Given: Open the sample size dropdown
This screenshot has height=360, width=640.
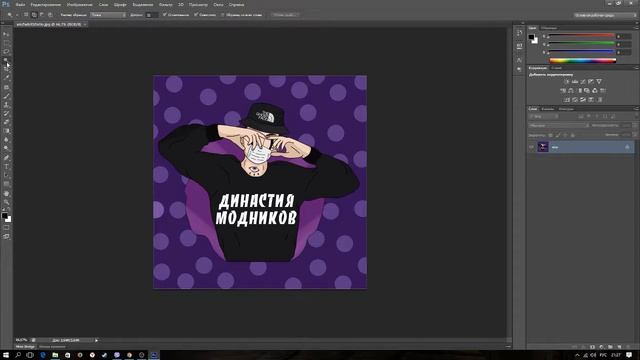Looking at the screenshot, I should pos(108,15).
